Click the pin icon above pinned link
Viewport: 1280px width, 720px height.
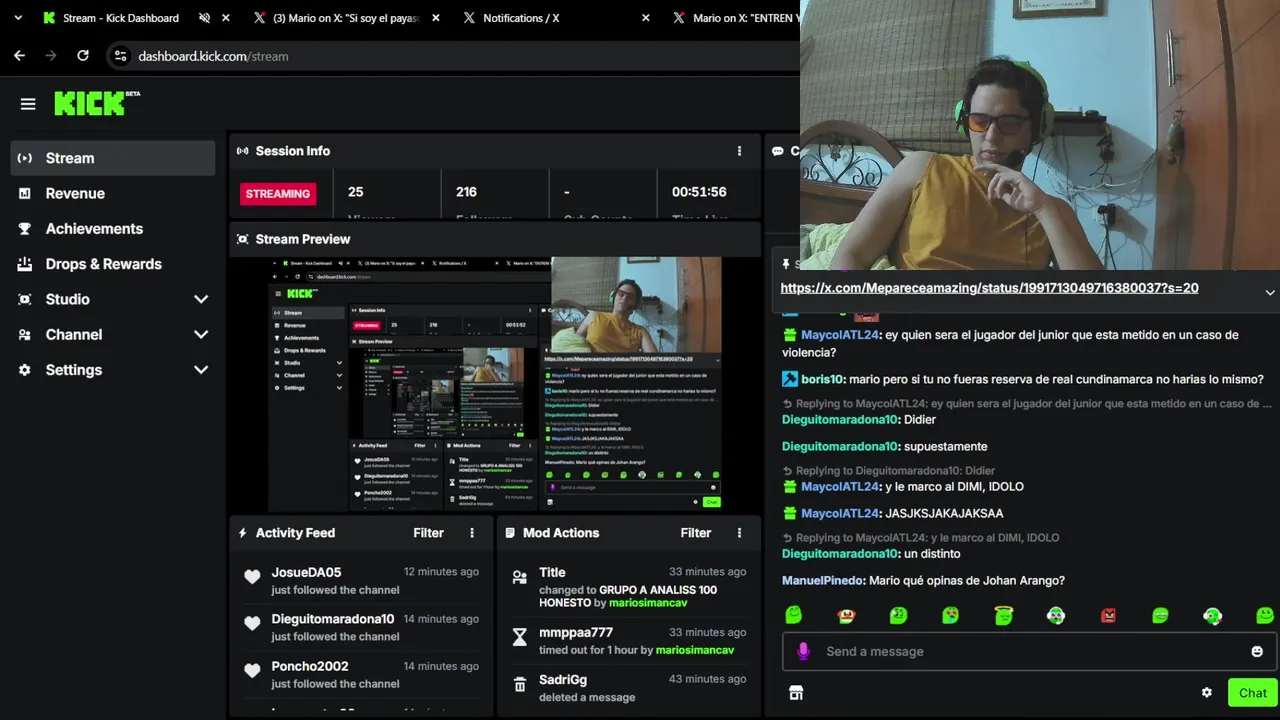point(786,264)
